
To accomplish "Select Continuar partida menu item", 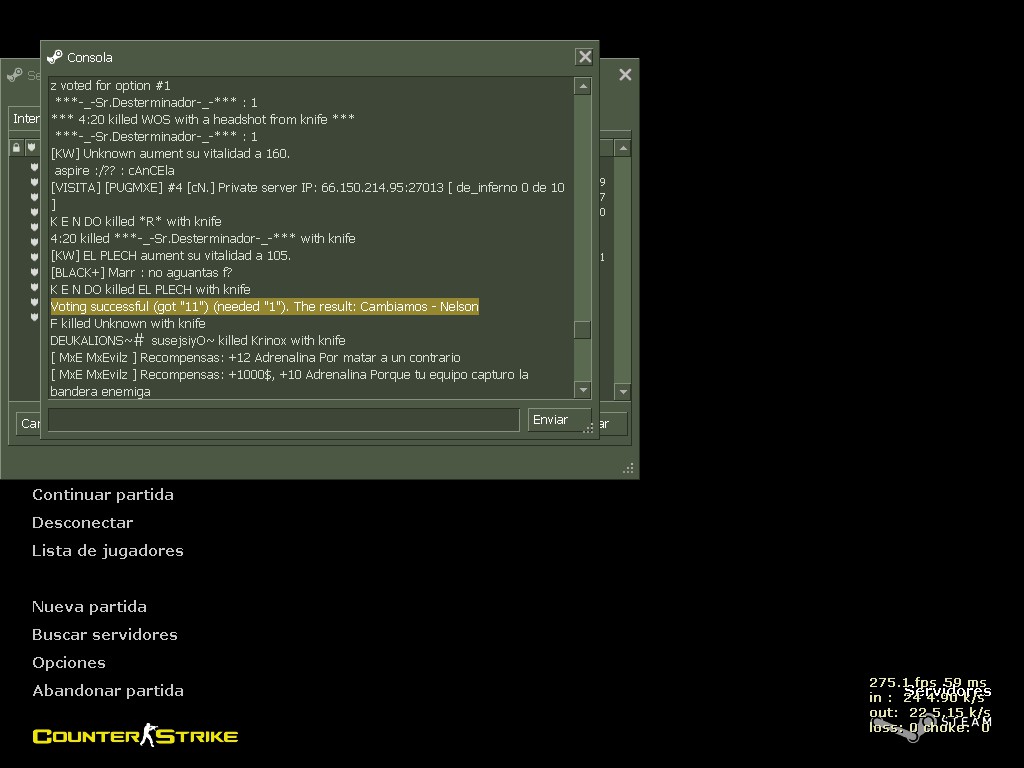I will pyautogui.click(x=103, y=494).
